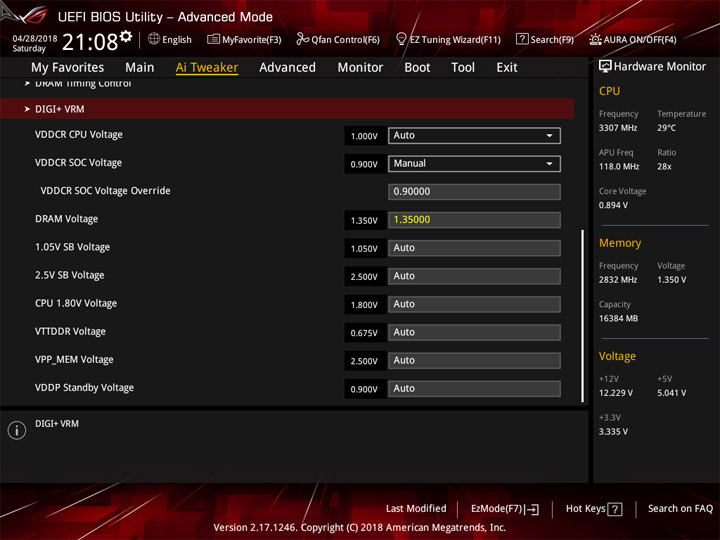Open the Tool tab
The height and width of the screenshot is (540, 720).
pos(463,68)
